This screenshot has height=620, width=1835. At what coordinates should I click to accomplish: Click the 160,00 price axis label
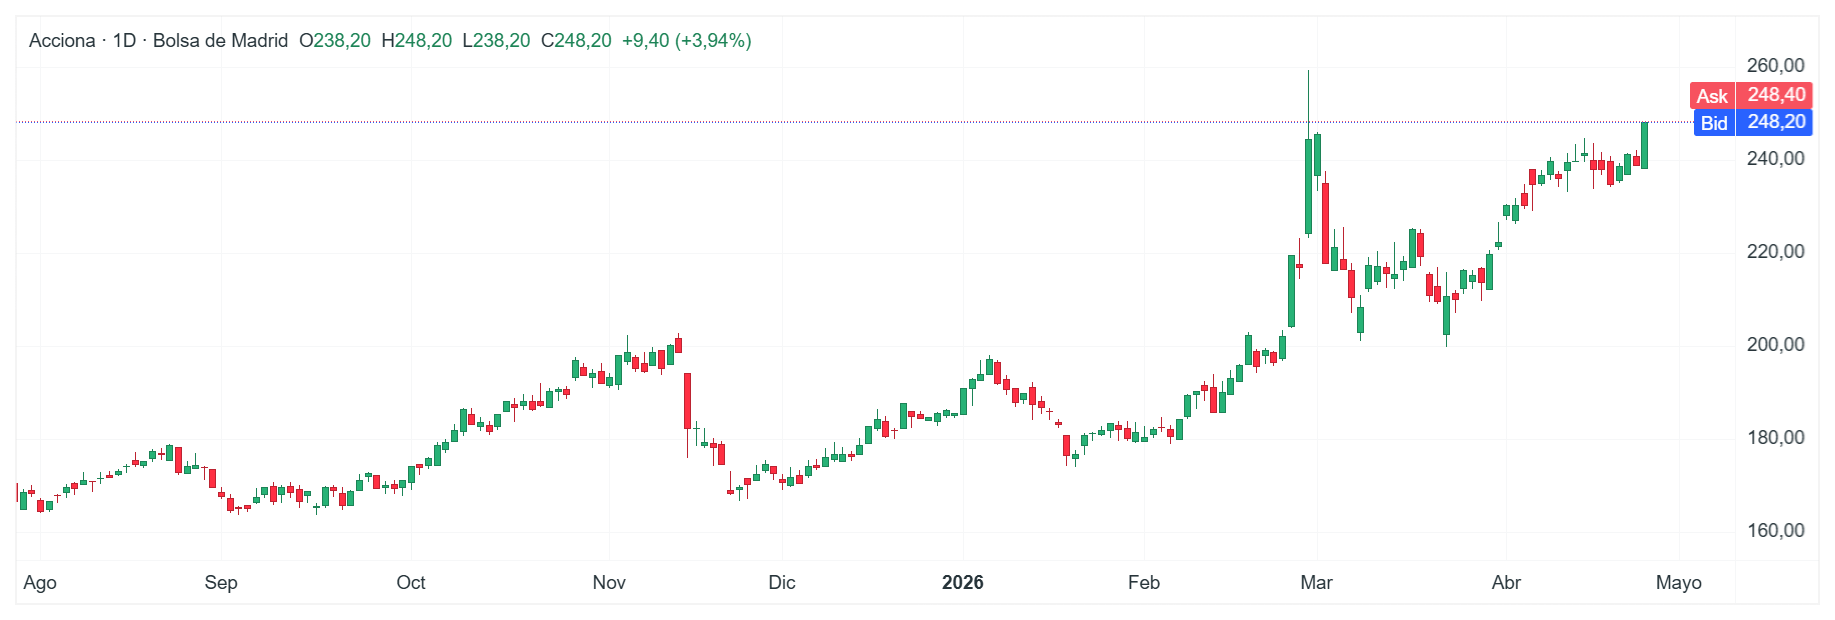pyautogui.click(x=1775, y=531)
